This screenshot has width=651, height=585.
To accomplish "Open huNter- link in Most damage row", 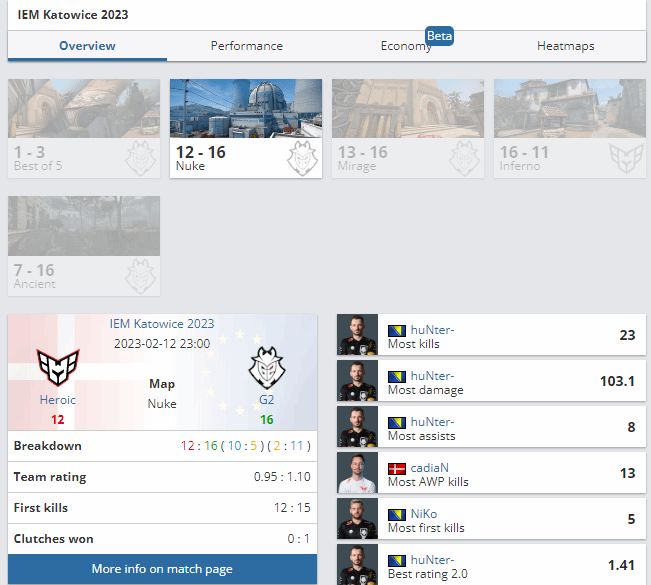I will pos(432,376).
